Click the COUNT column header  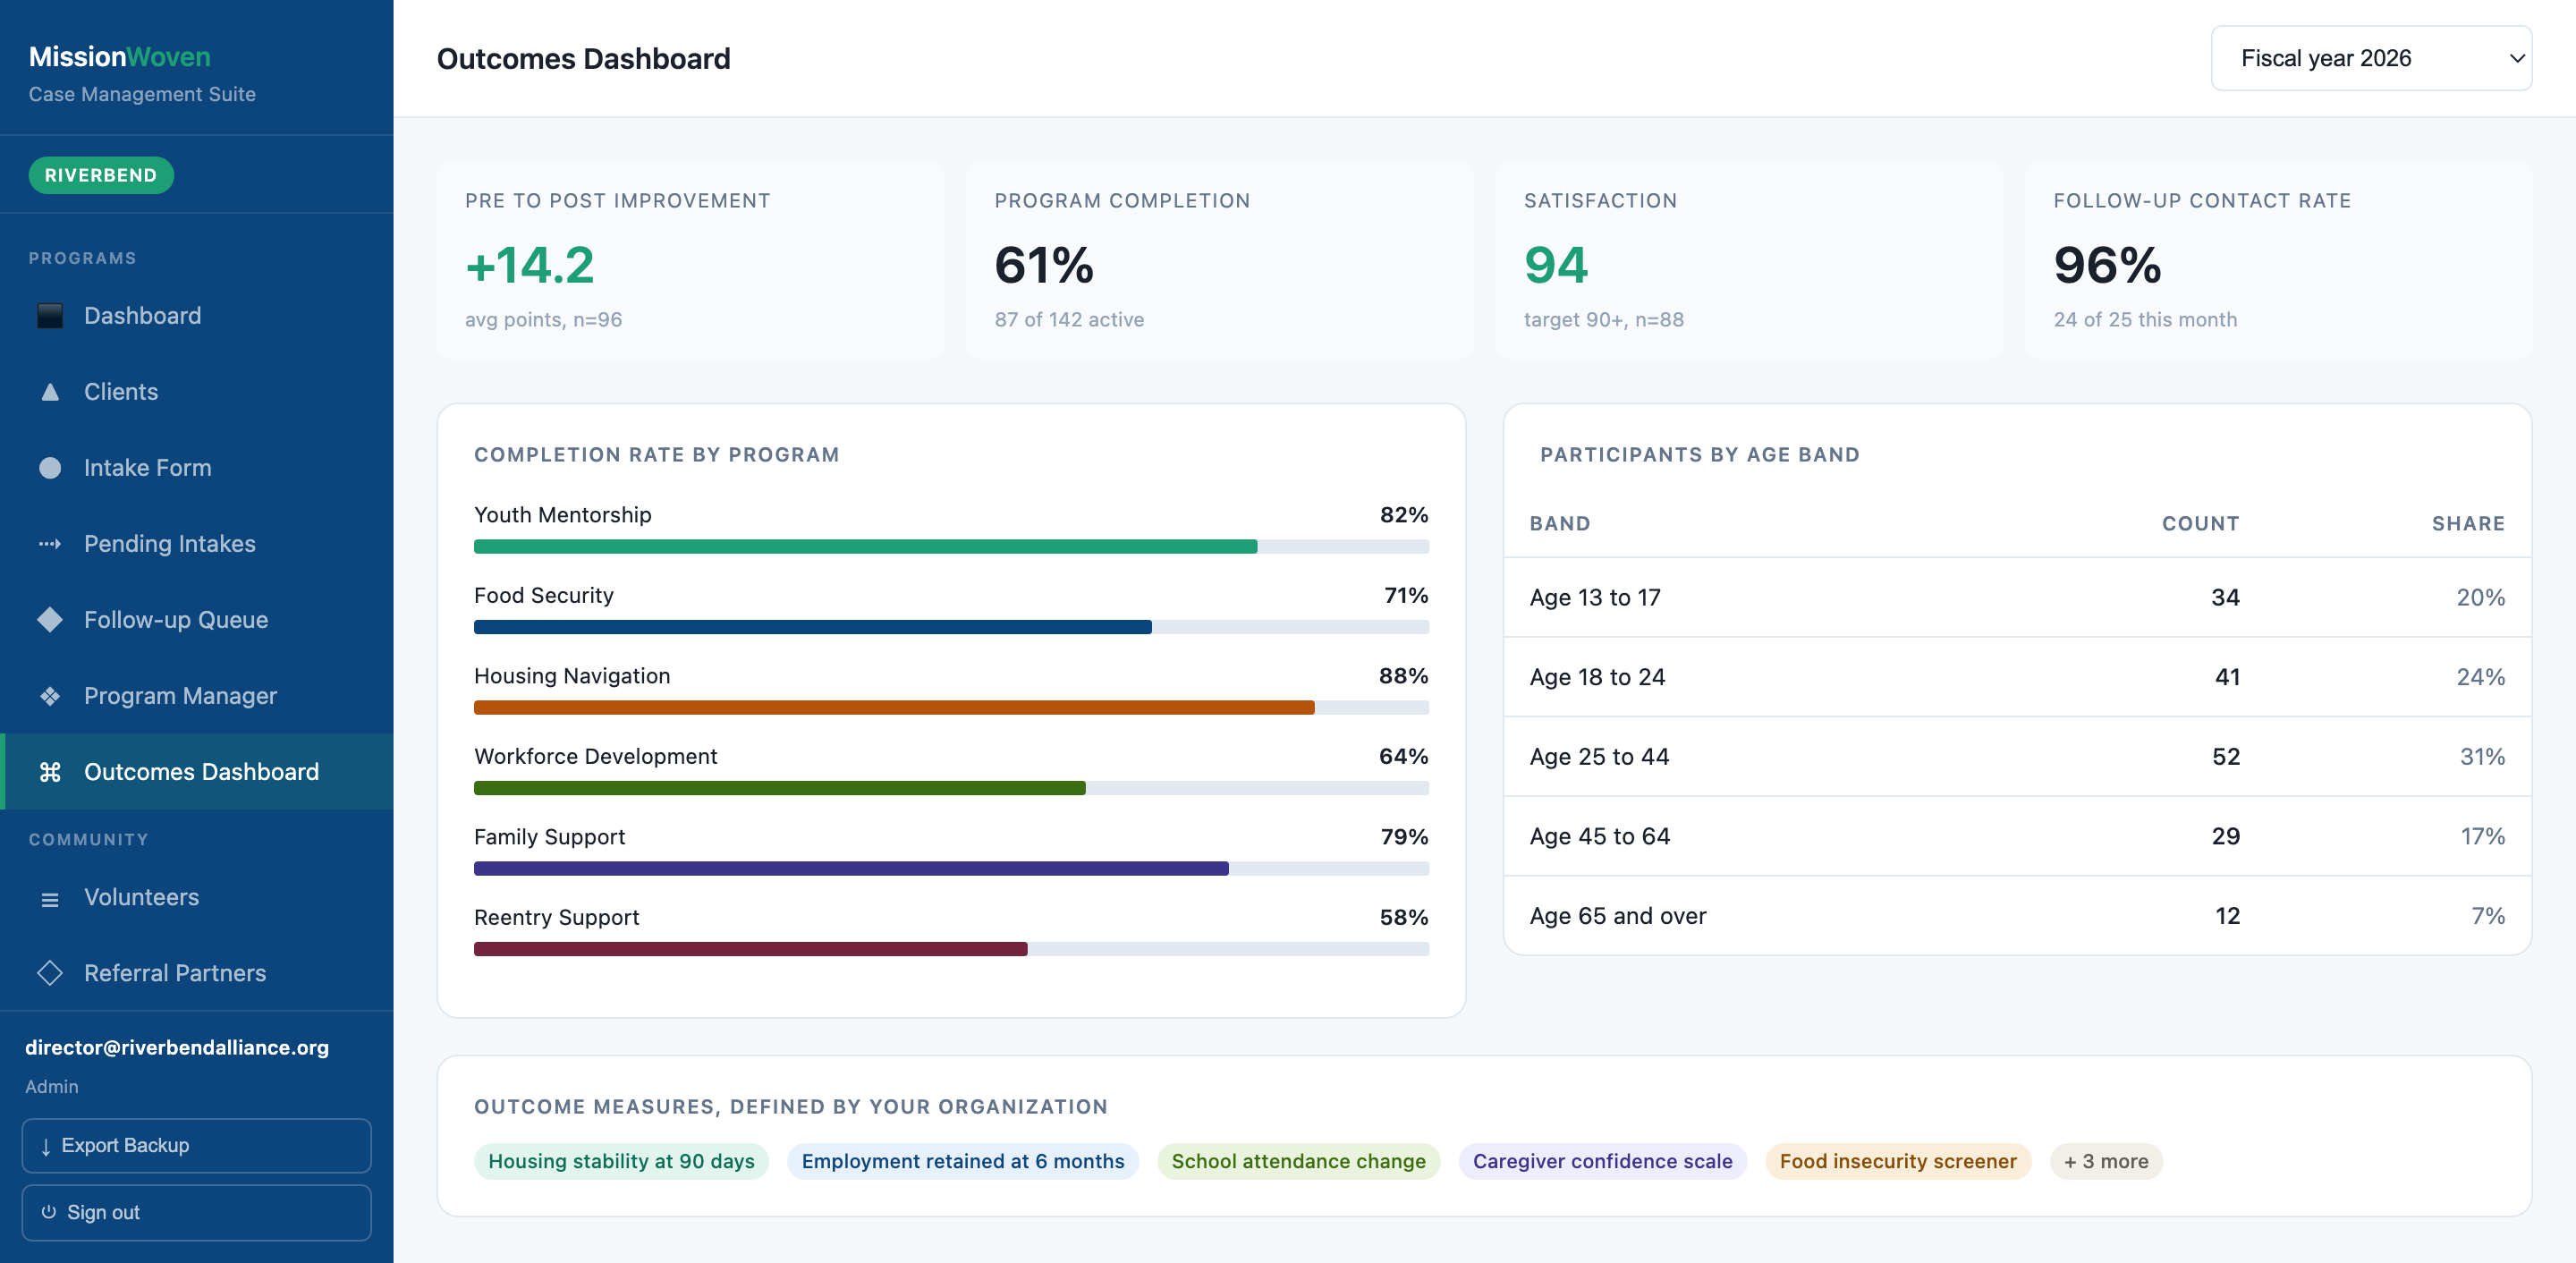point(2200,524)
